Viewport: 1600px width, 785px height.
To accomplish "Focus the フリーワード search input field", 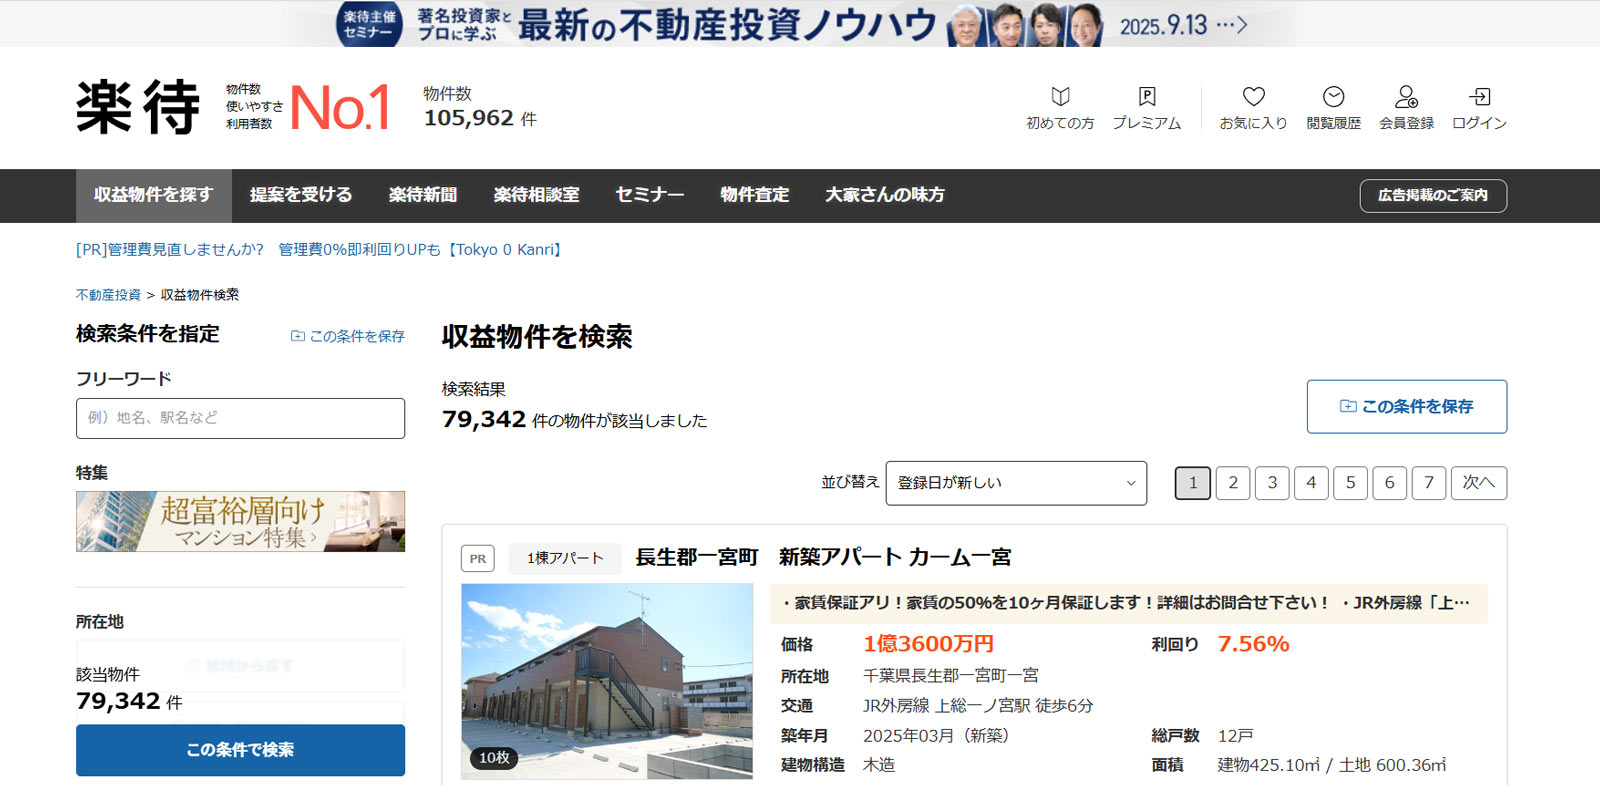I will coord(240,418).
